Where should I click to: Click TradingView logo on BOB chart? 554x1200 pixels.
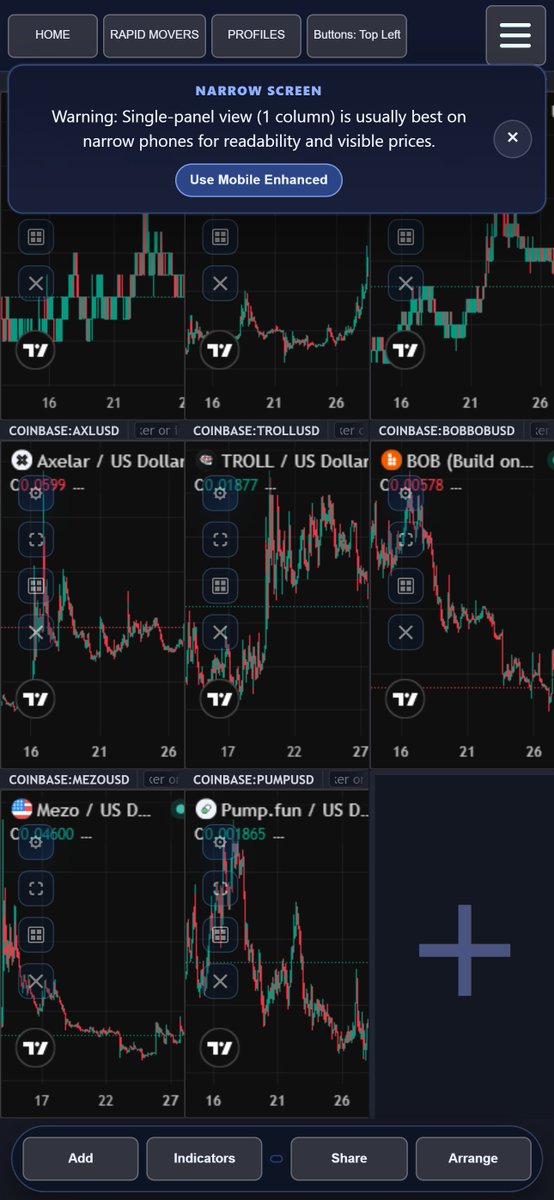point(405,699)
